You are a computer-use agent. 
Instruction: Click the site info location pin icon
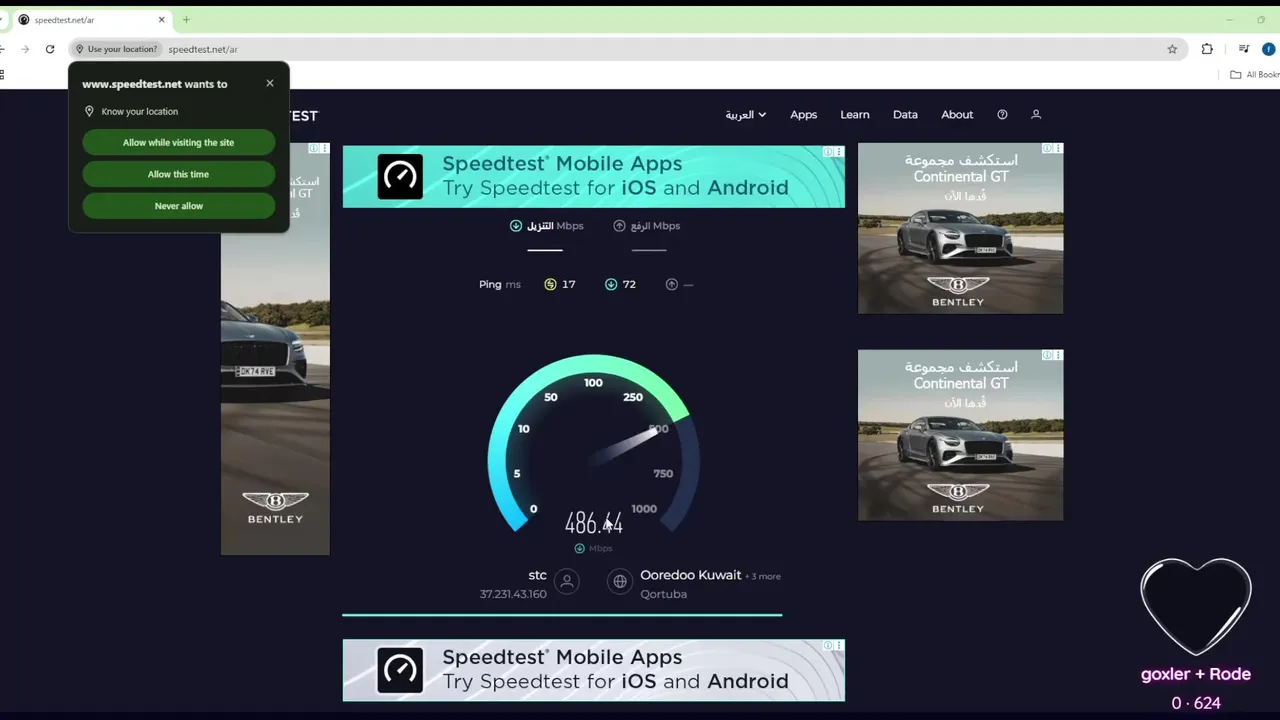coord(80,49)
